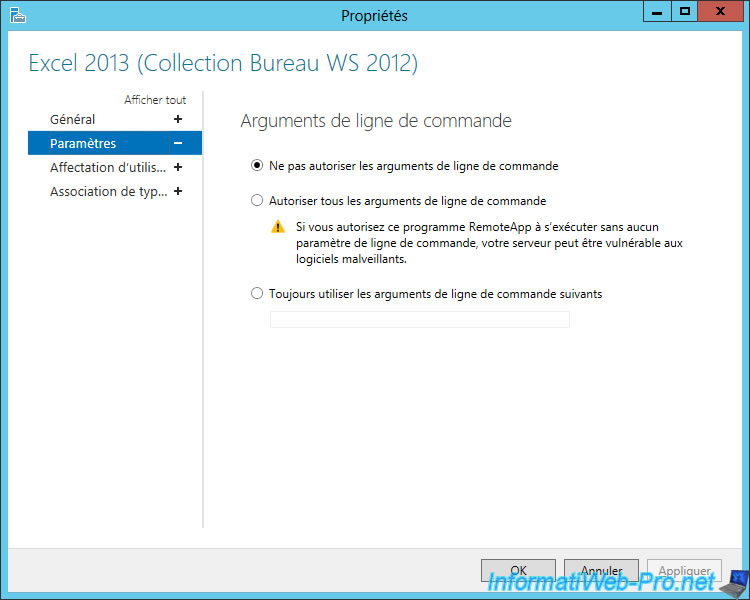
Task: Focus the command line arguments text field
Action: [x=420, y=319]
